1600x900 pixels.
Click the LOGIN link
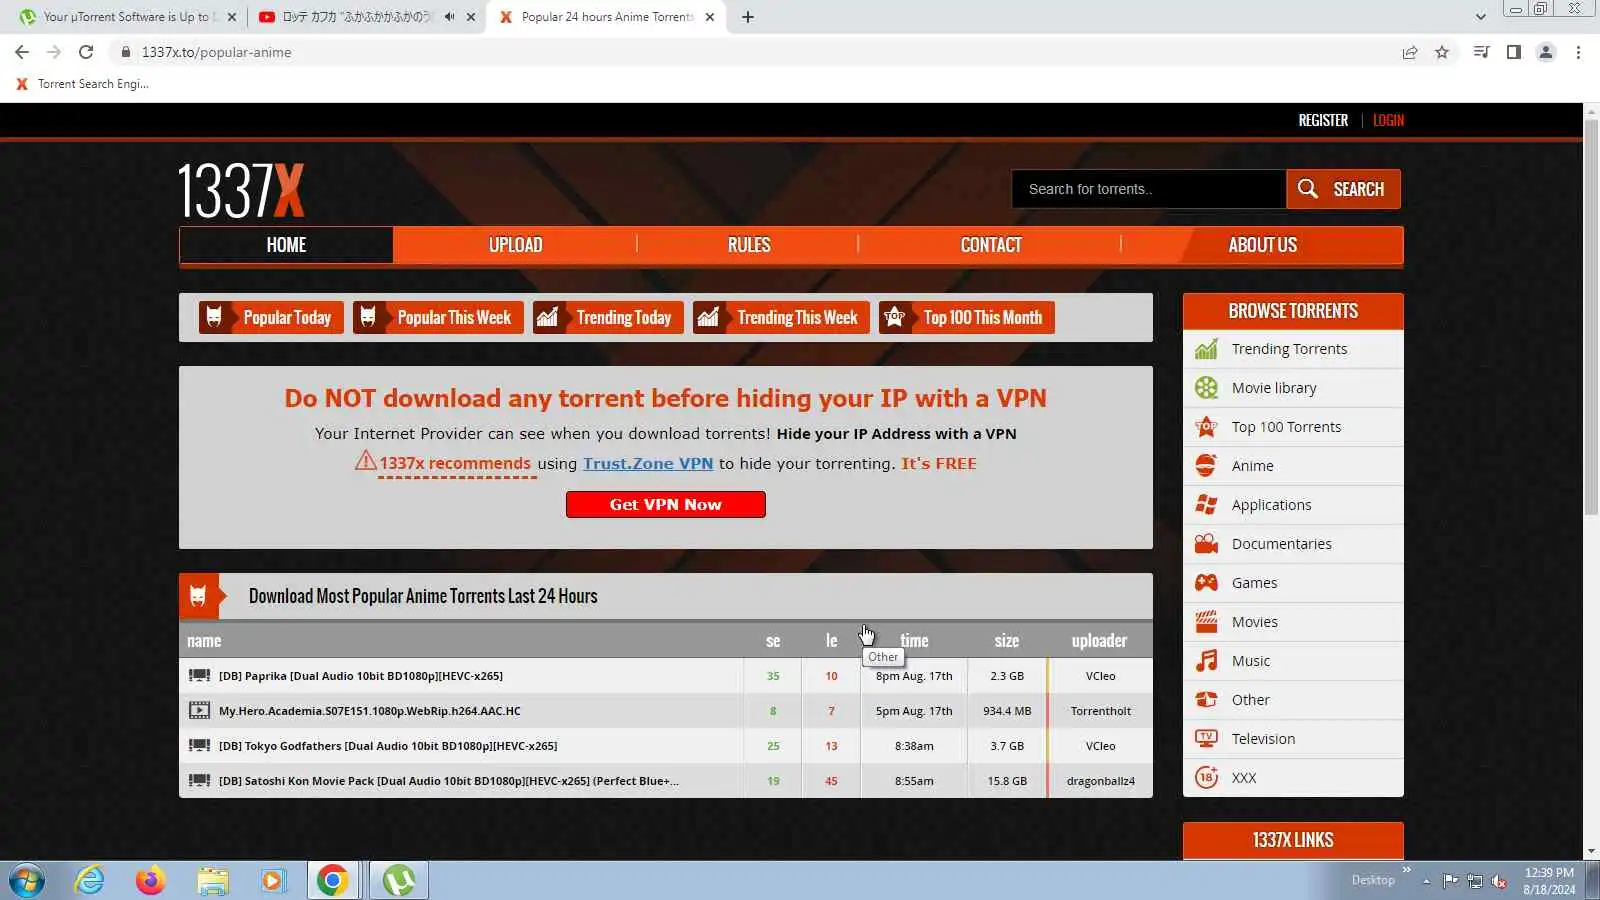1388,120
